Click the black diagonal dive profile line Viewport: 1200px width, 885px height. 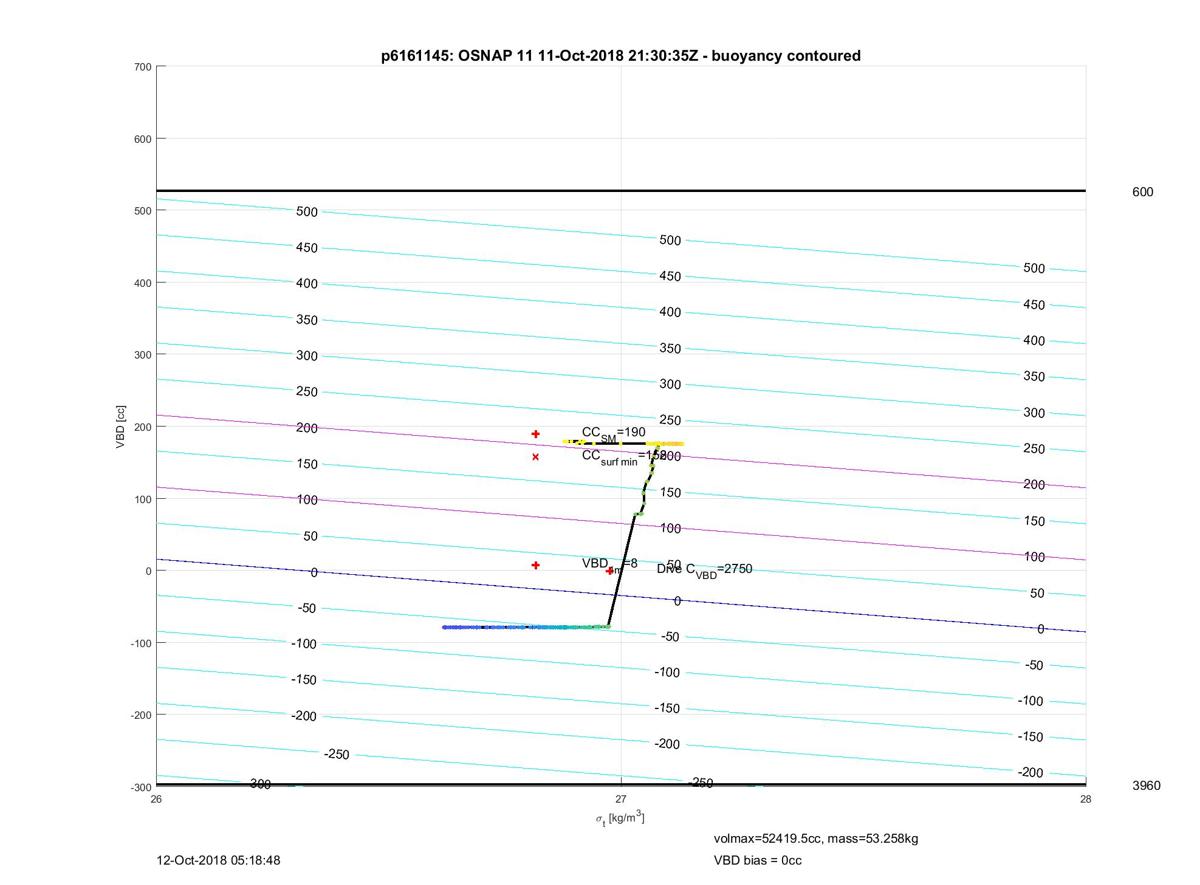[x=621, y=570]
